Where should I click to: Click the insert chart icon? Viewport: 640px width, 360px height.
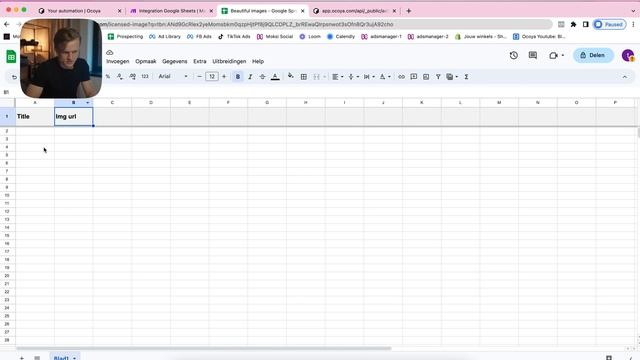coord(426,77)
